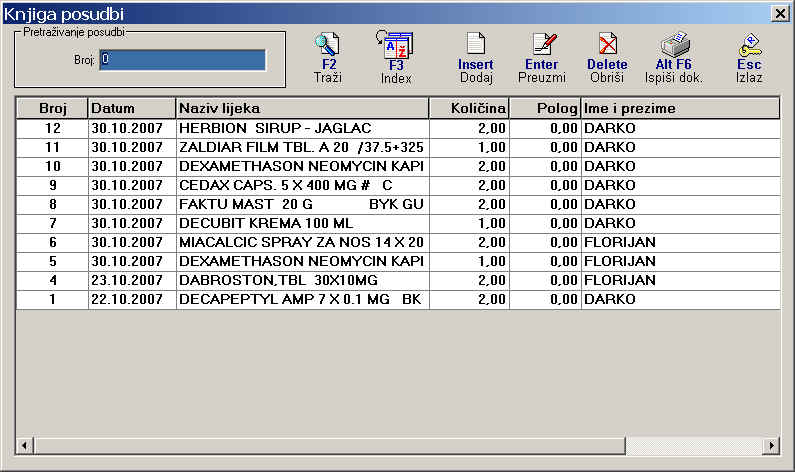Screen dimensions: 795x472
Task: Open the F3 Index sorting icon
Action: [x=395, y=45]
